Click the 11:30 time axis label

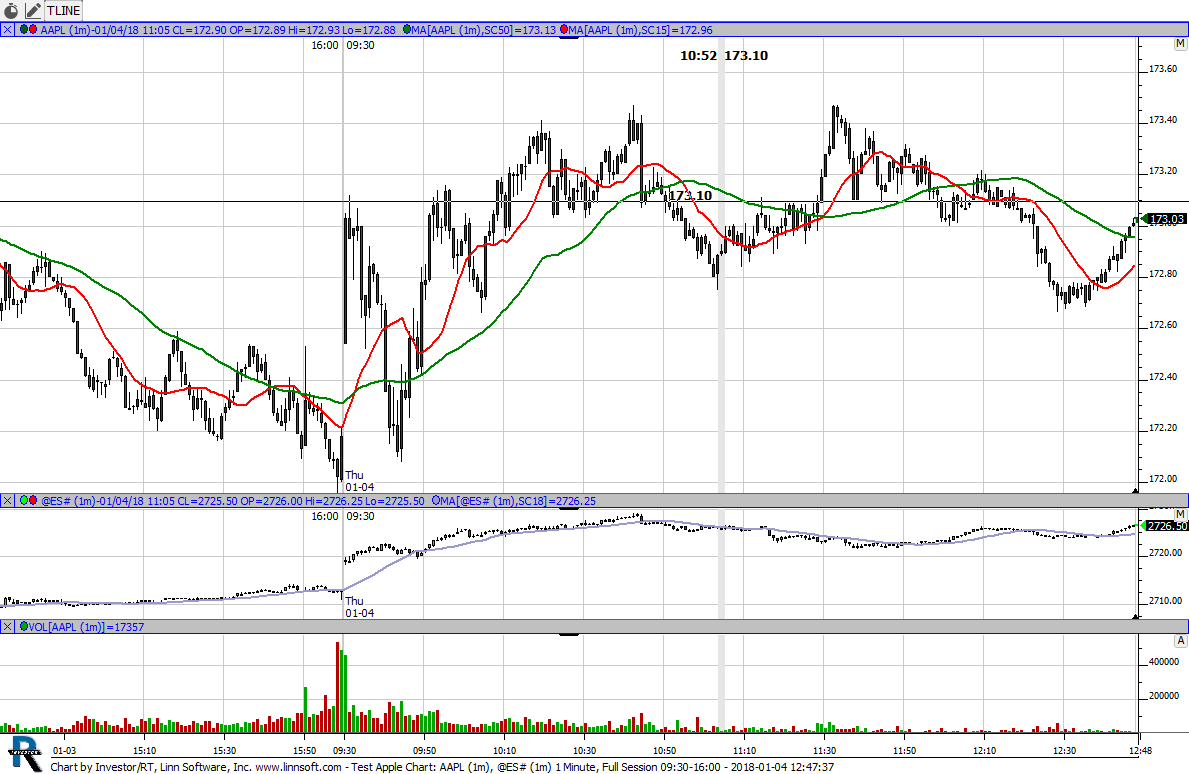[x=824, y=750]
